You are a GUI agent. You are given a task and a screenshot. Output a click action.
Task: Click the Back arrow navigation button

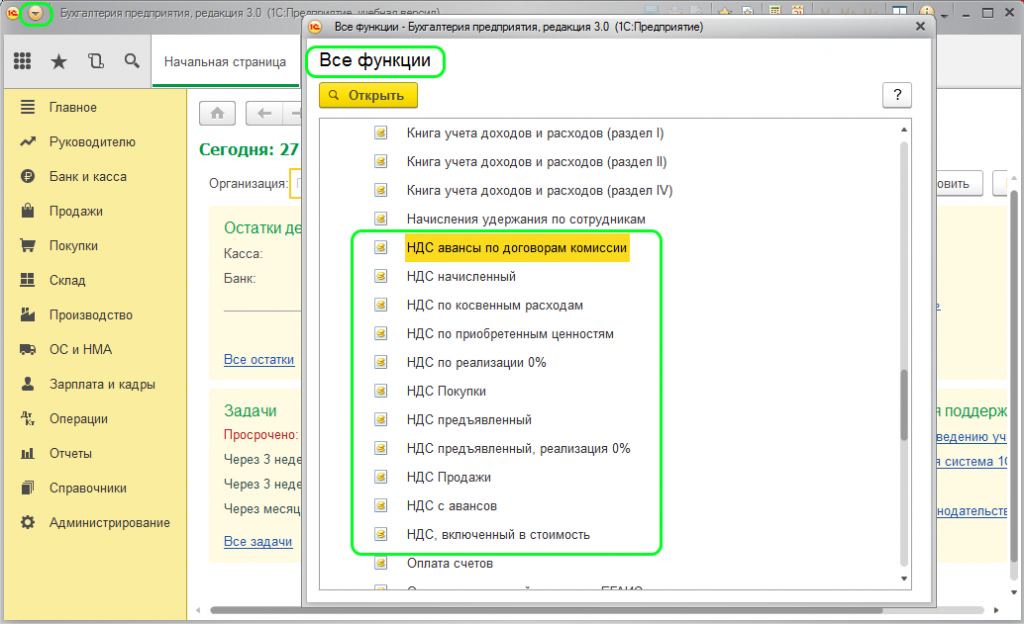tap(264, 113)
